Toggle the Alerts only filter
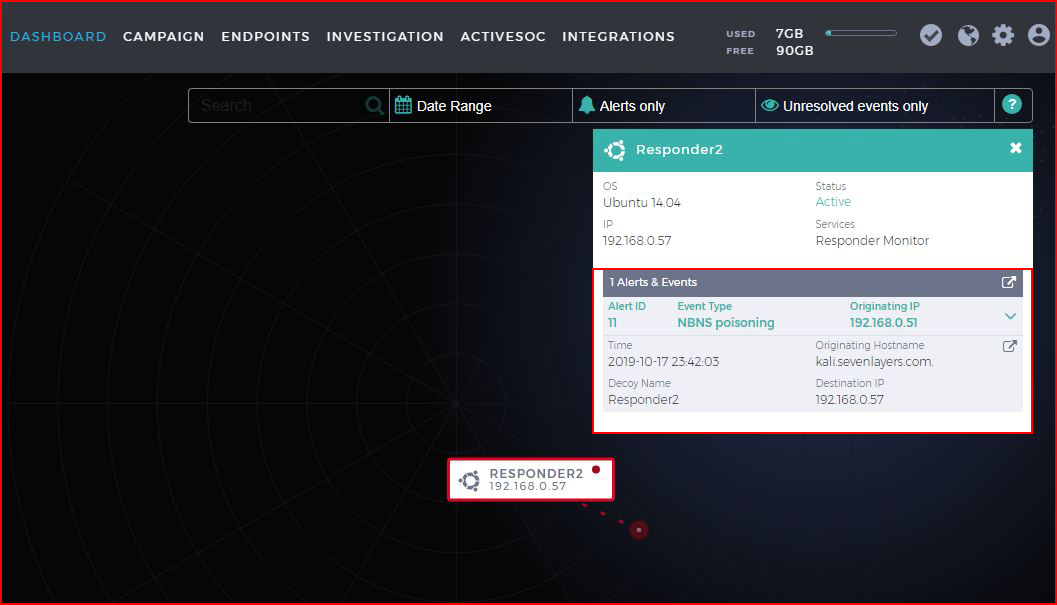The width and height of the screenshot is (1057, 605). 664,105
